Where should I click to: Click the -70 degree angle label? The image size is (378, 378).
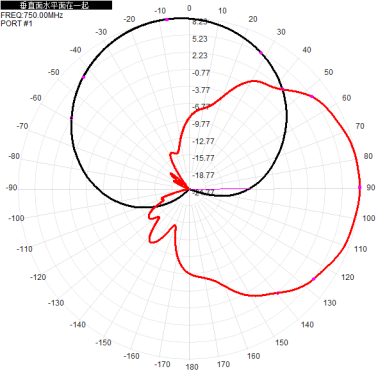click(x=22, y=126)
